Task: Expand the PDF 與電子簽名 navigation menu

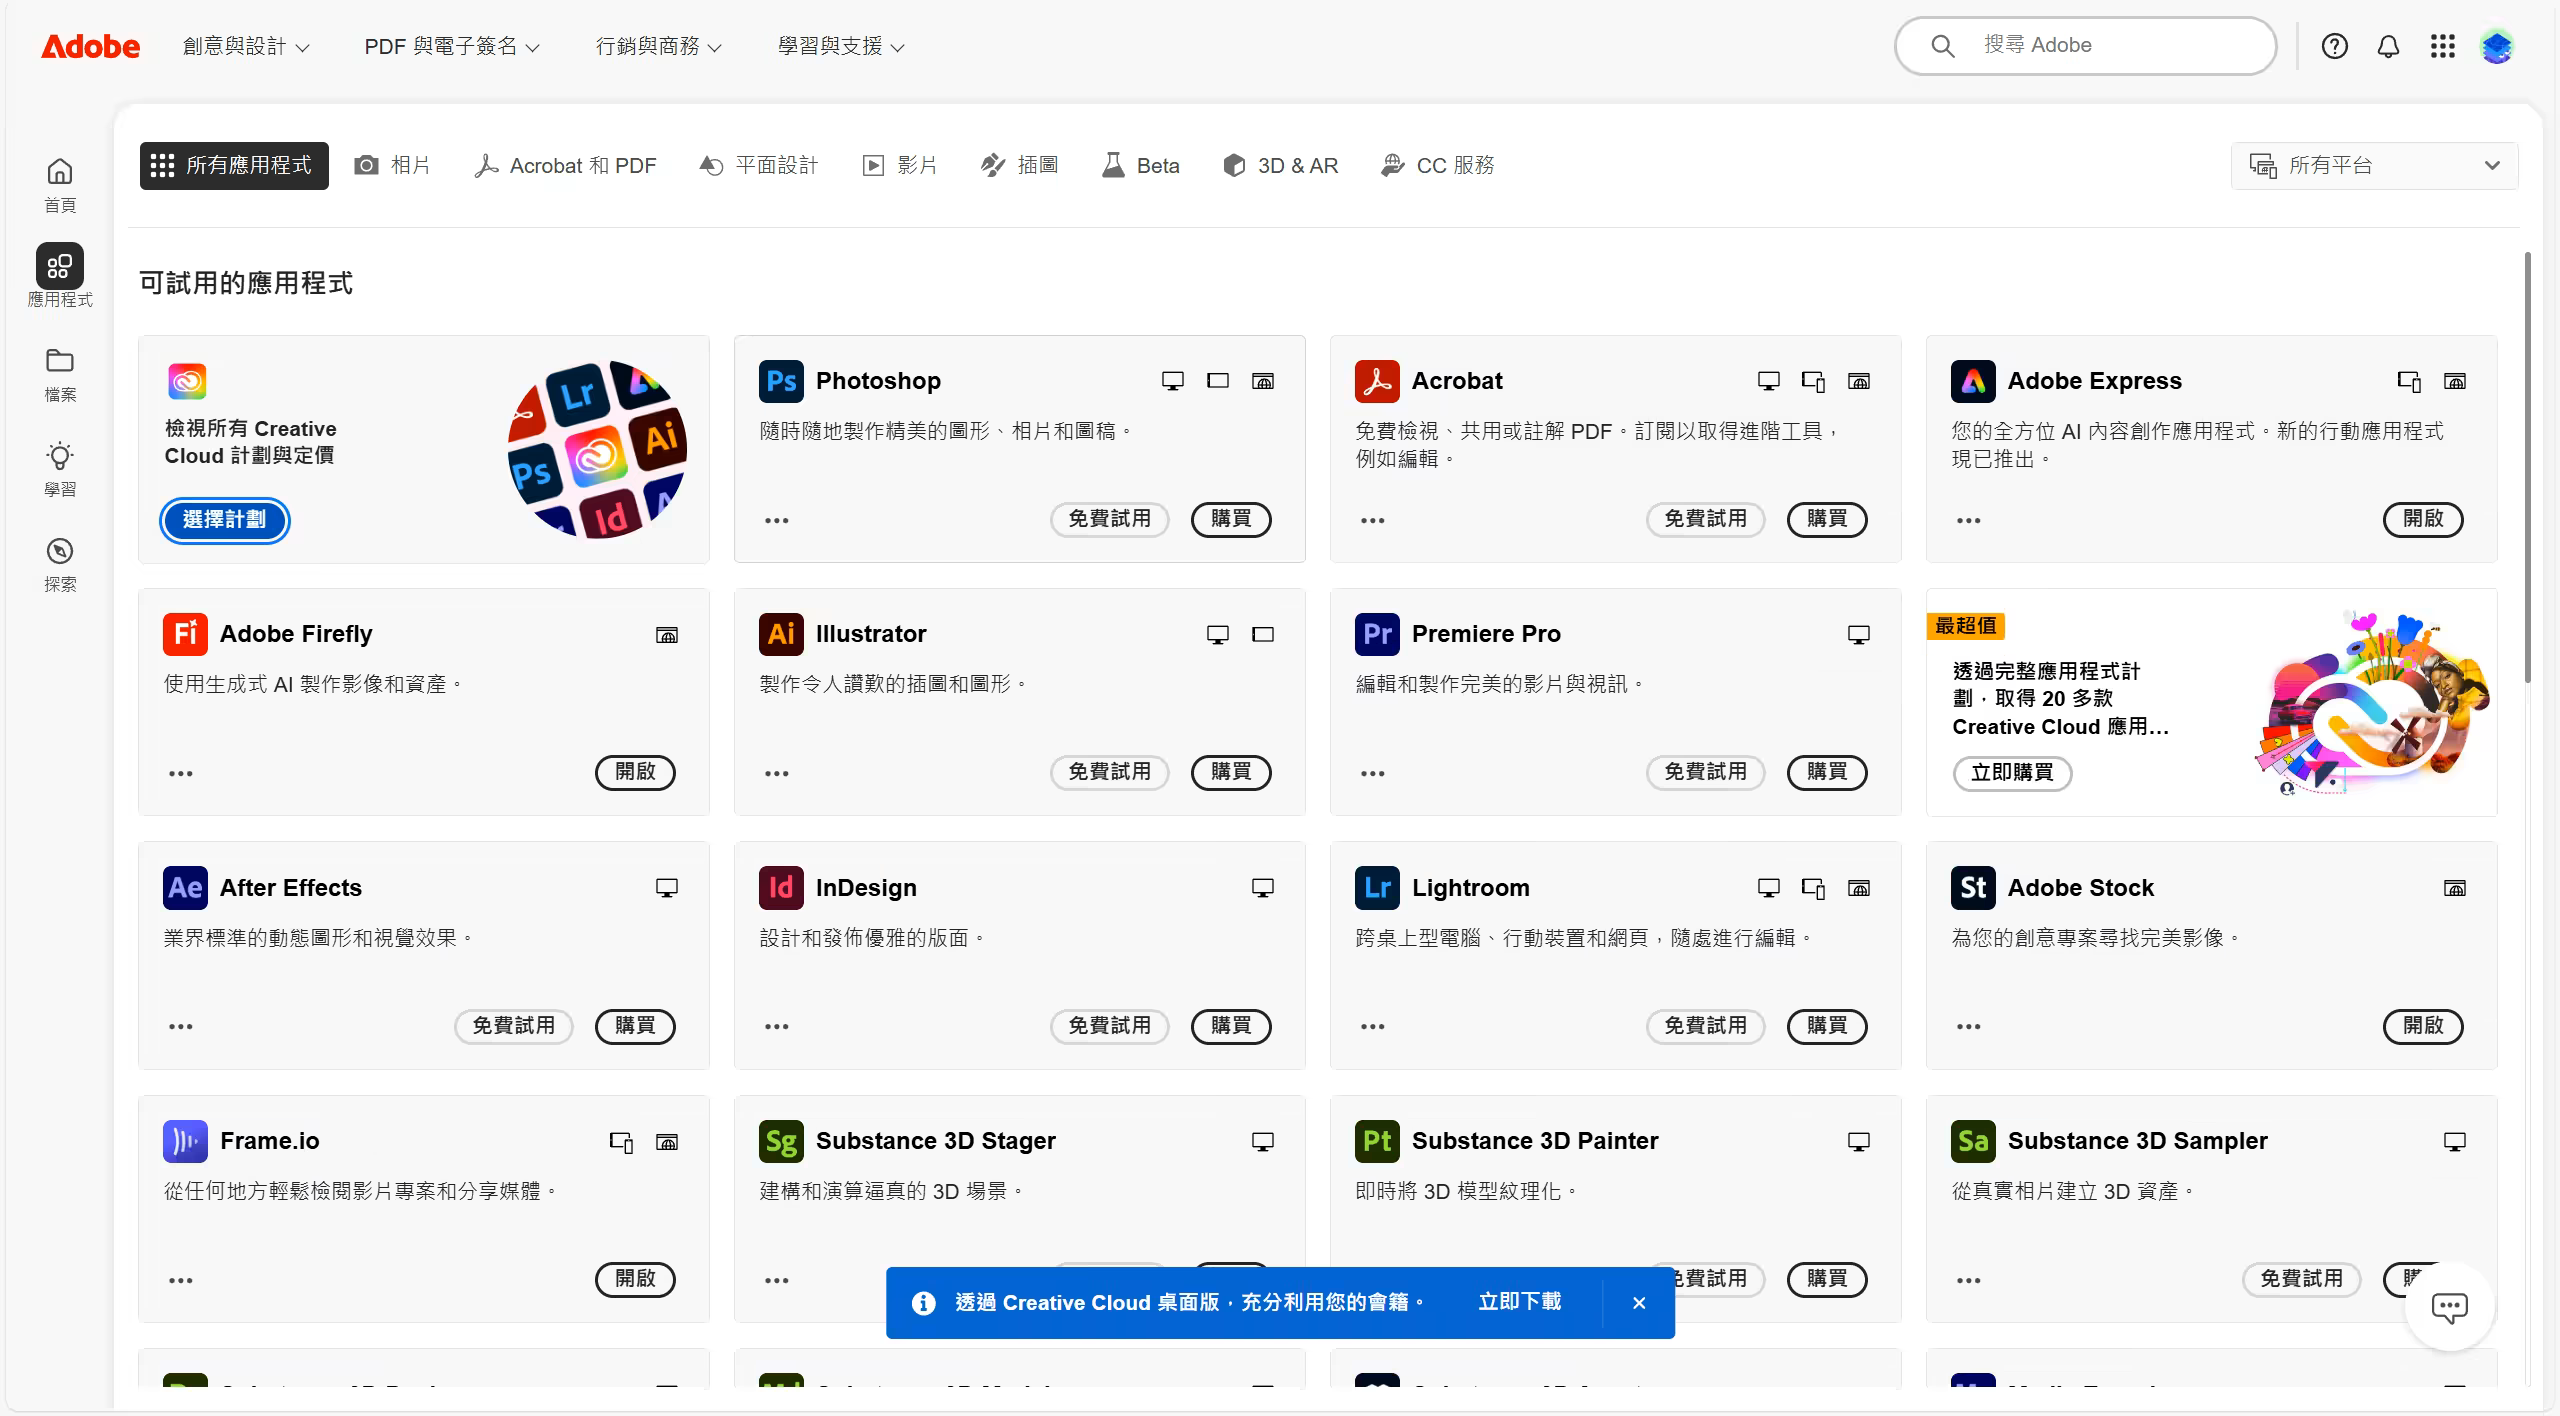Action: [x=451, y=46]
